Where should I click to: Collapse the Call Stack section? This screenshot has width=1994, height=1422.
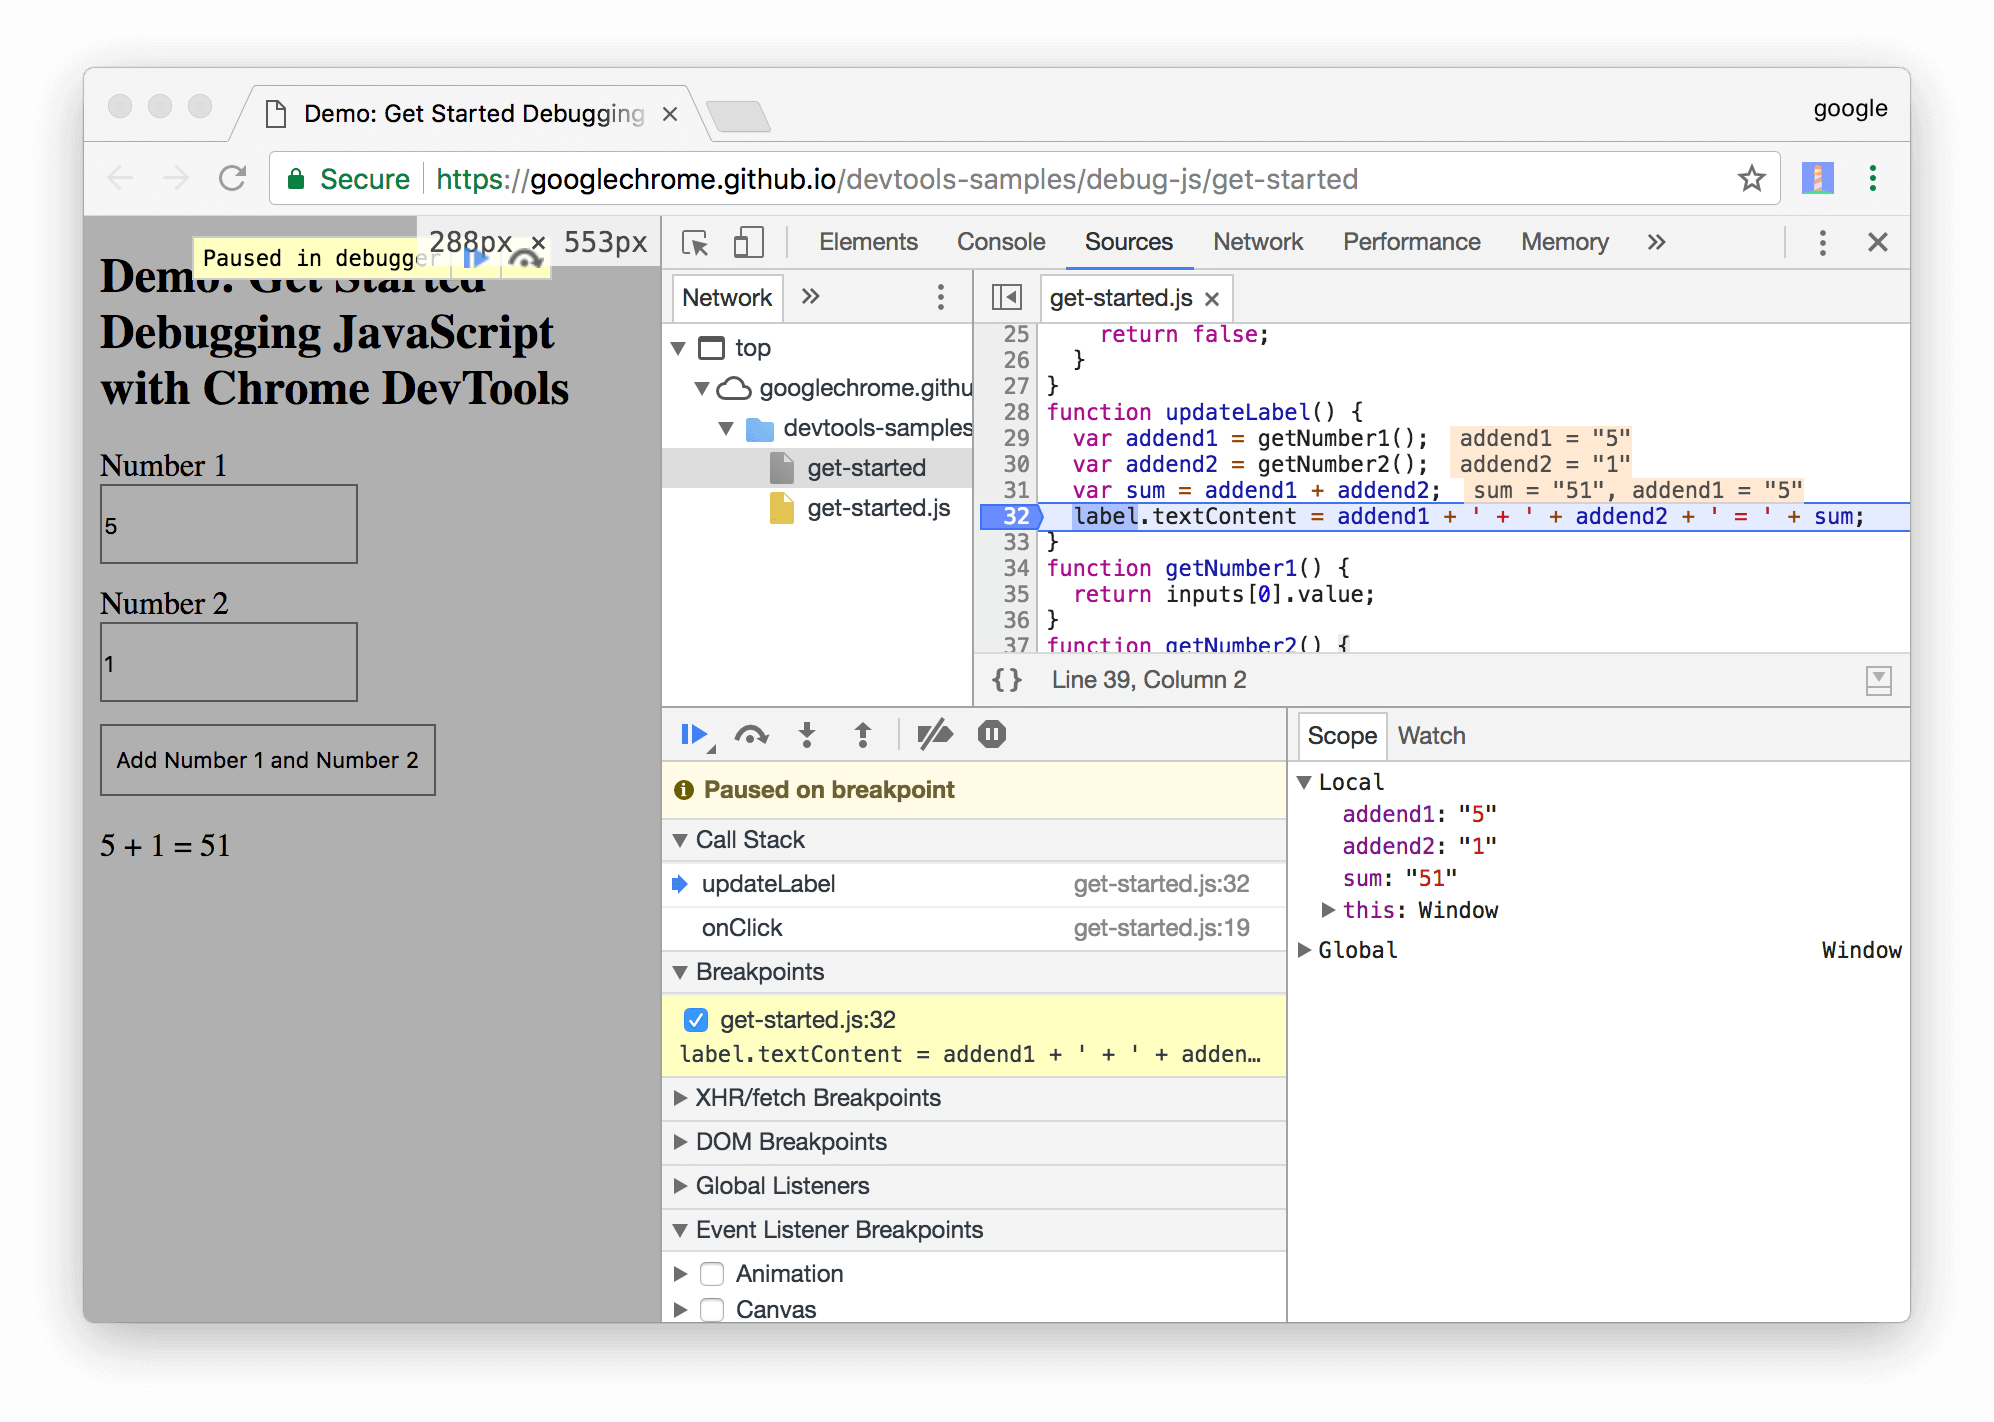pos(681,840)
